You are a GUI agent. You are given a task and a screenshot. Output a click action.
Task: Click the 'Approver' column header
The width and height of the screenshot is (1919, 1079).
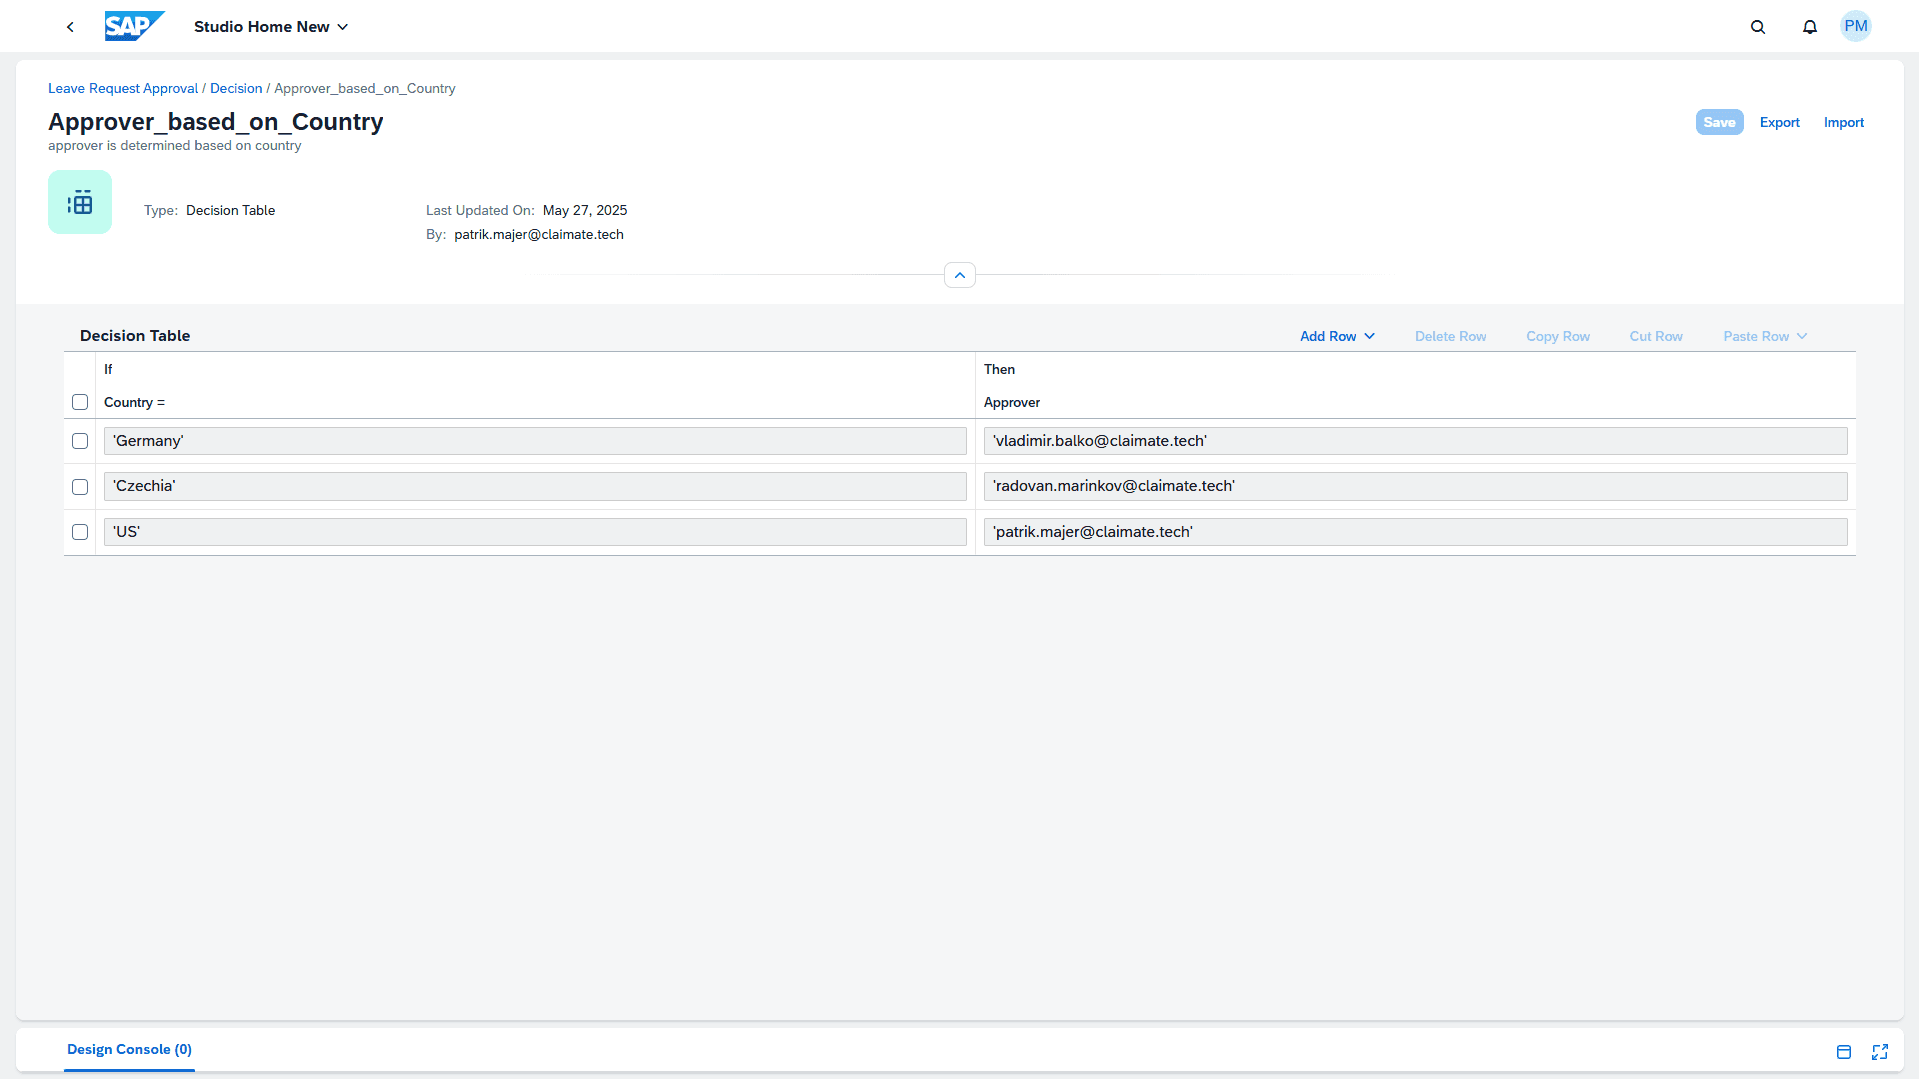pos(1012,402)
